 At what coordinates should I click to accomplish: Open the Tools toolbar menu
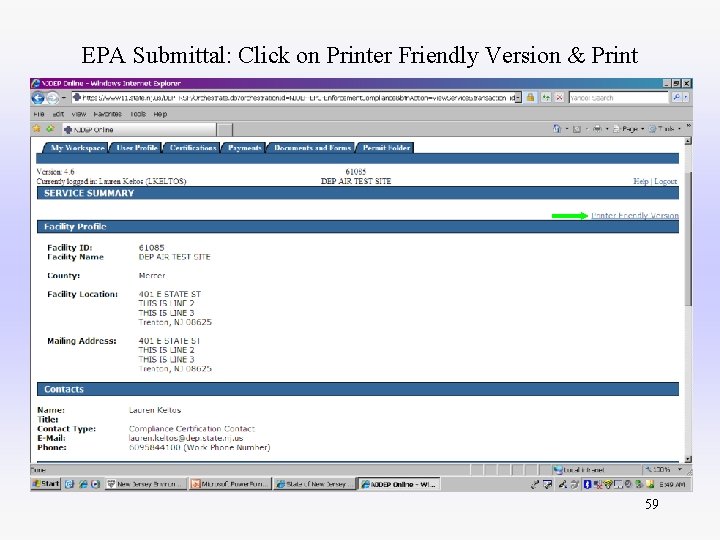(665, 129)
